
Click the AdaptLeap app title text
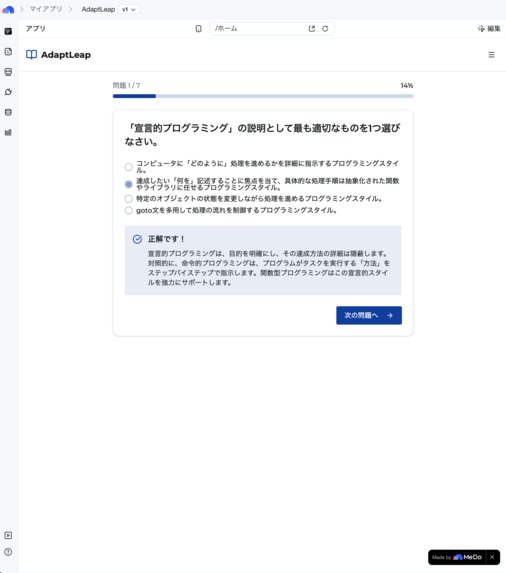point(66,55)
